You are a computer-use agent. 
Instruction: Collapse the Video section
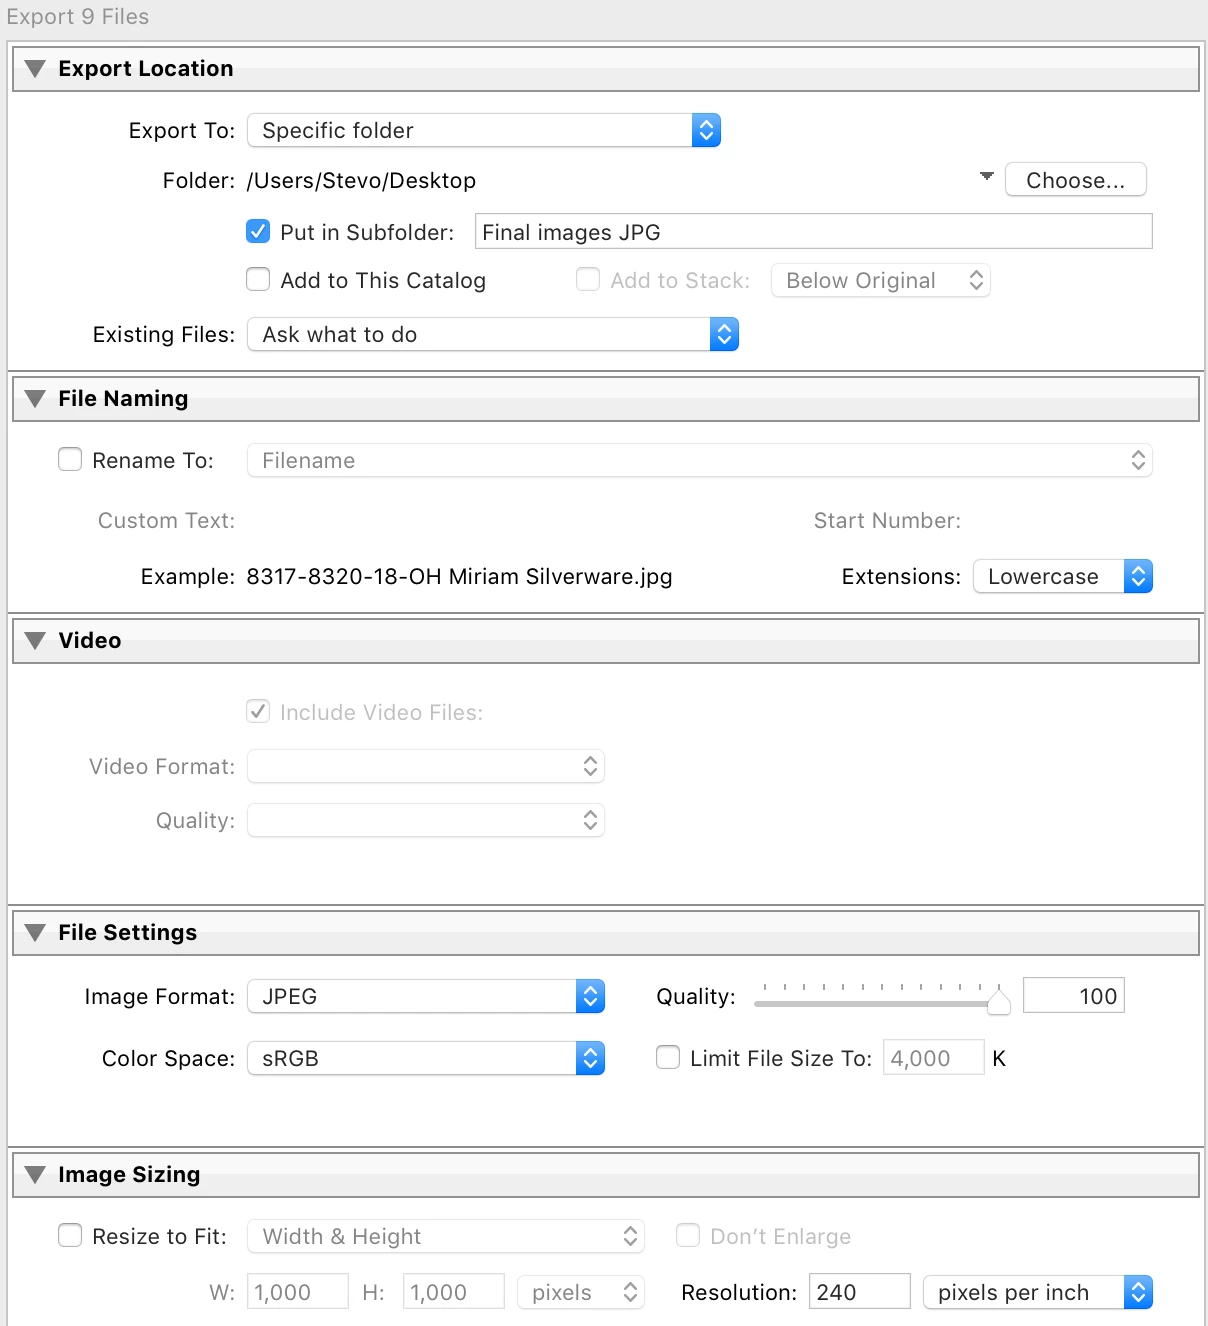[x=35, y=641]
